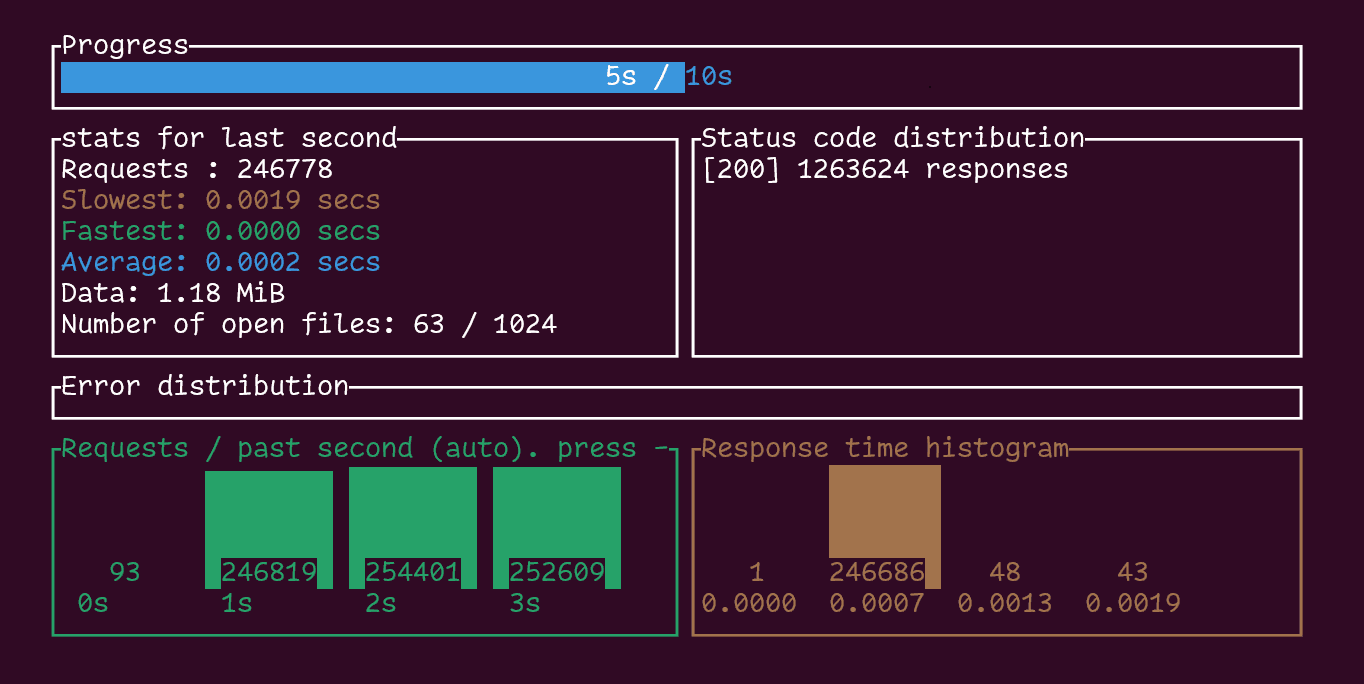Click the 0s value 93
The width and height of the screenshot is (1364, 684).
click(x=125, y=572)
